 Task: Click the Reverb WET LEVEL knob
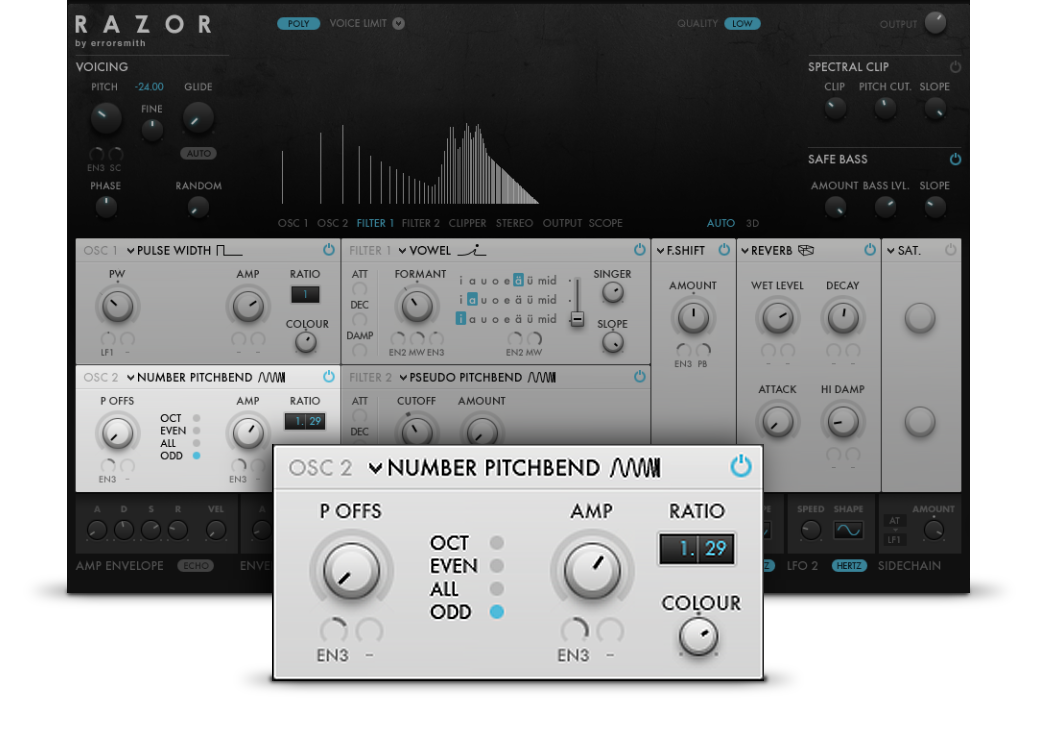pyautogui.click(x=777, y=318)
